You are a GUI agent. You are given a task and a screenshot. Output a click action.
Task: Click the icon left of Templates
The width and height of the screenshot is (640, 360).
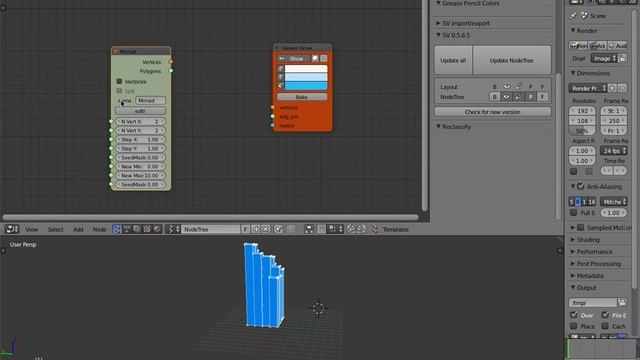[374, 229]
